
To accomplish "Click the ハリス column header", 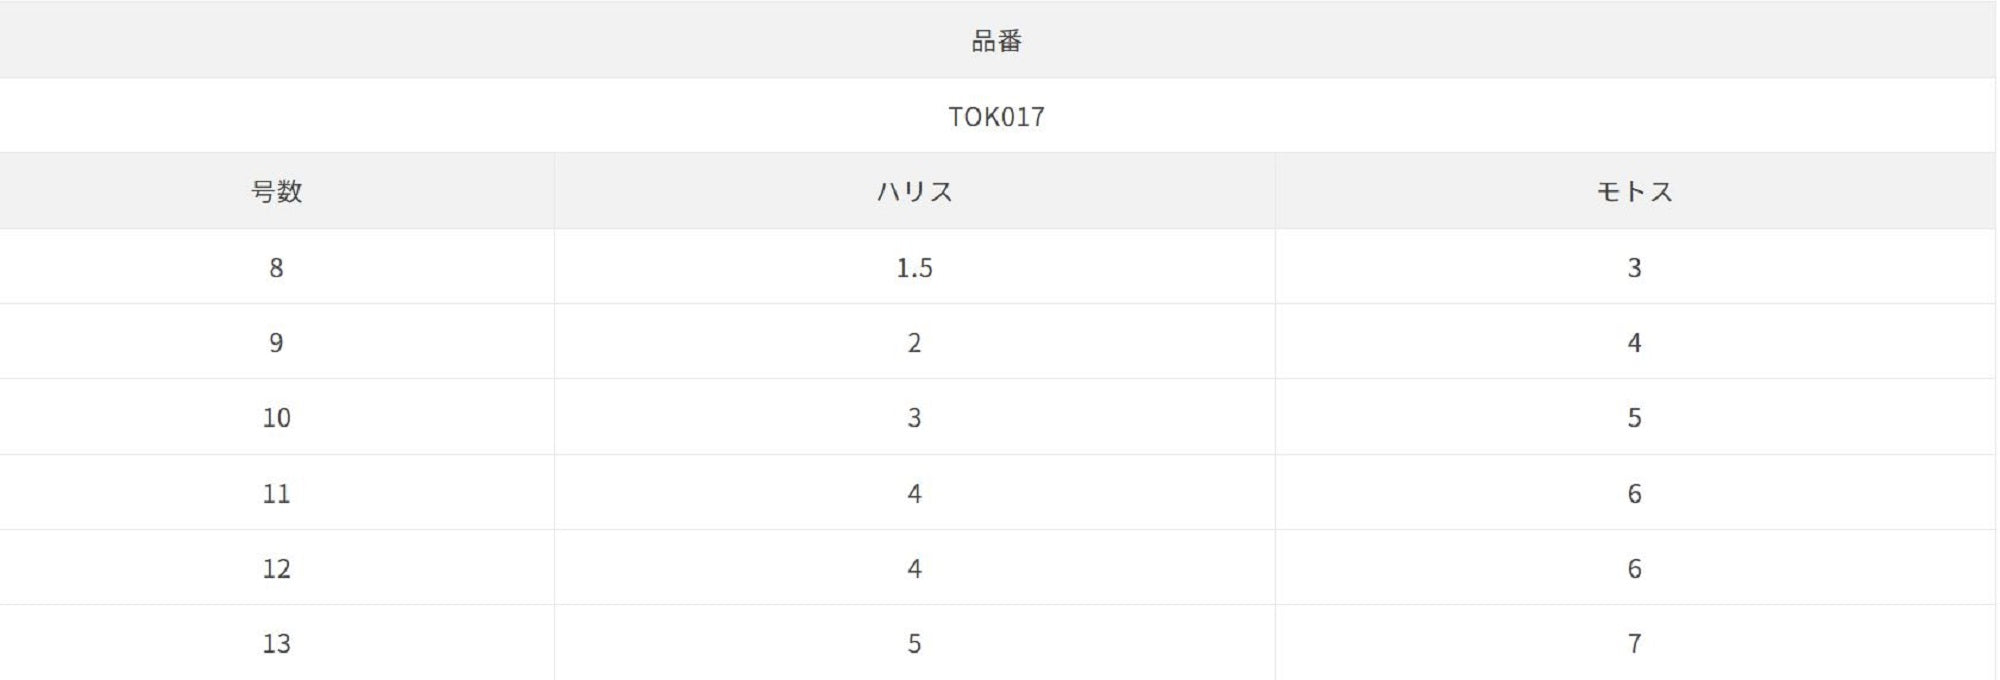I will pos(914,192).
